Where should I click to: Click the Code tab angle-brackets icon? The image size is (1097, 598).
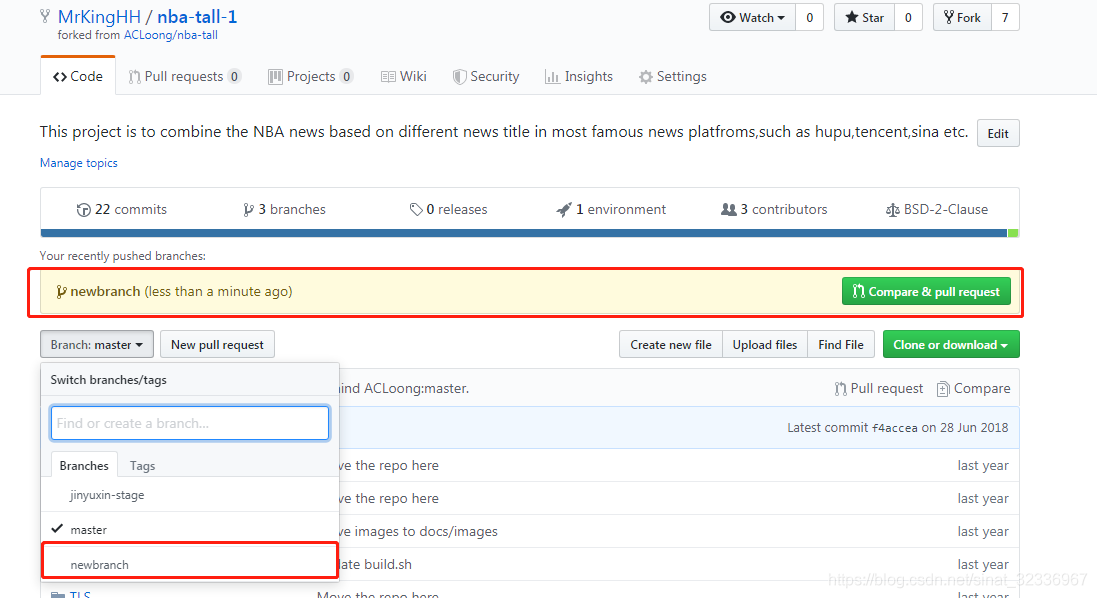[59, 77]
